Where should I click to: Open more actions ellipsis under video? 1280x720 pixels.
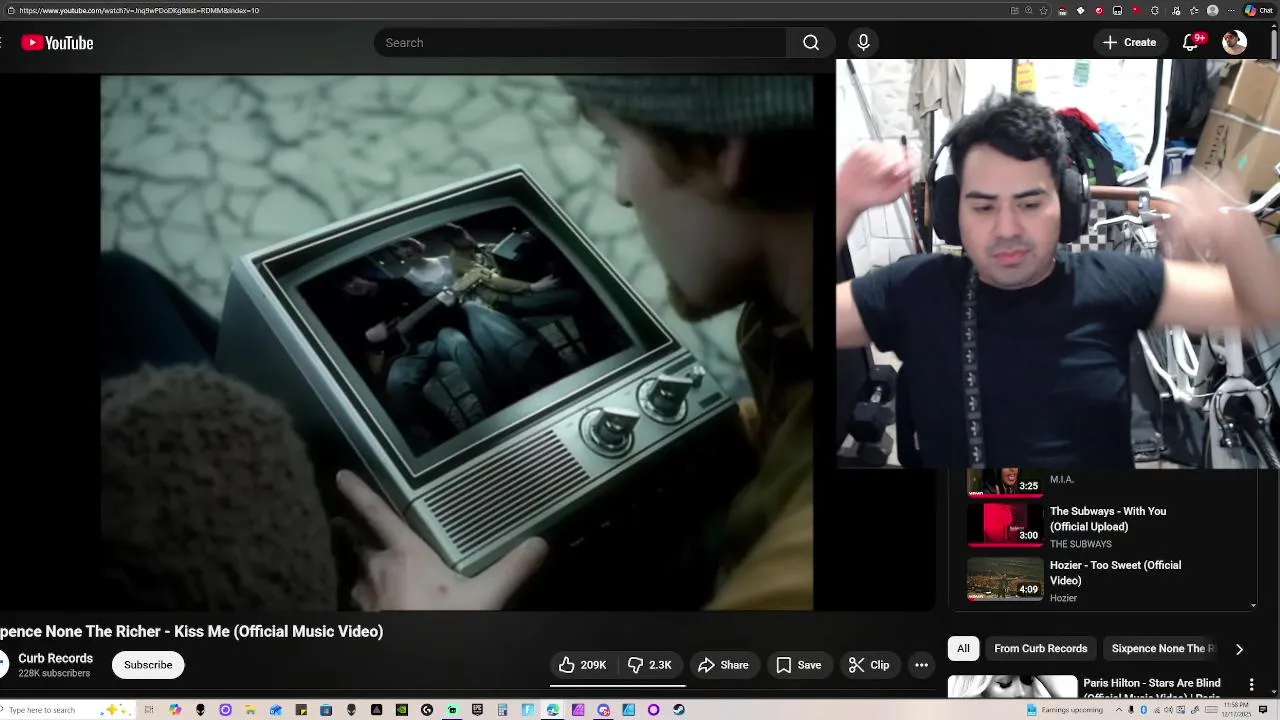[921, 665]
